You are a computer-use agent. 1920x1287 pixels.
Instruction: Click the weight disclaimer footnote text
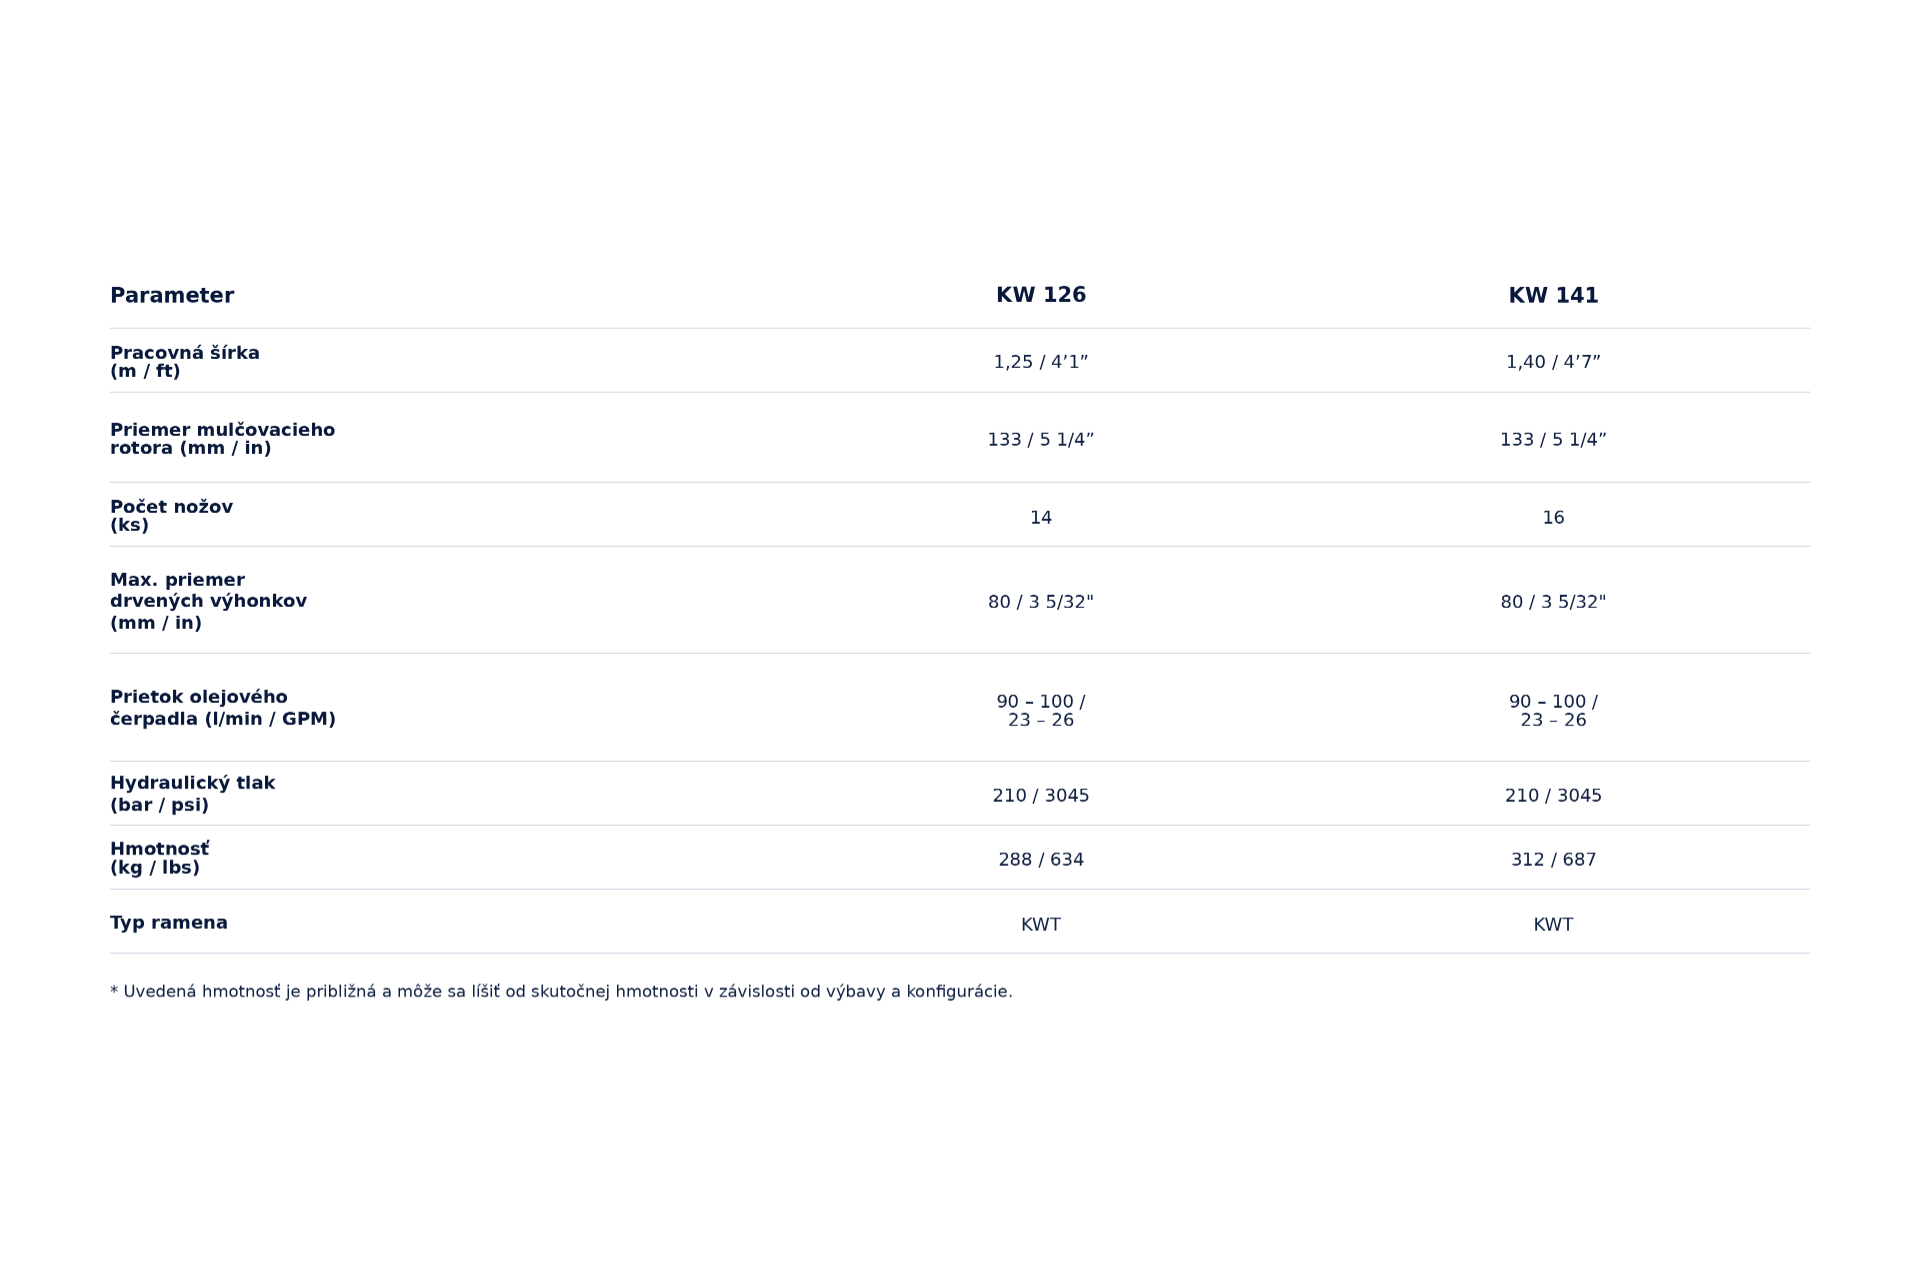[561, 992]
